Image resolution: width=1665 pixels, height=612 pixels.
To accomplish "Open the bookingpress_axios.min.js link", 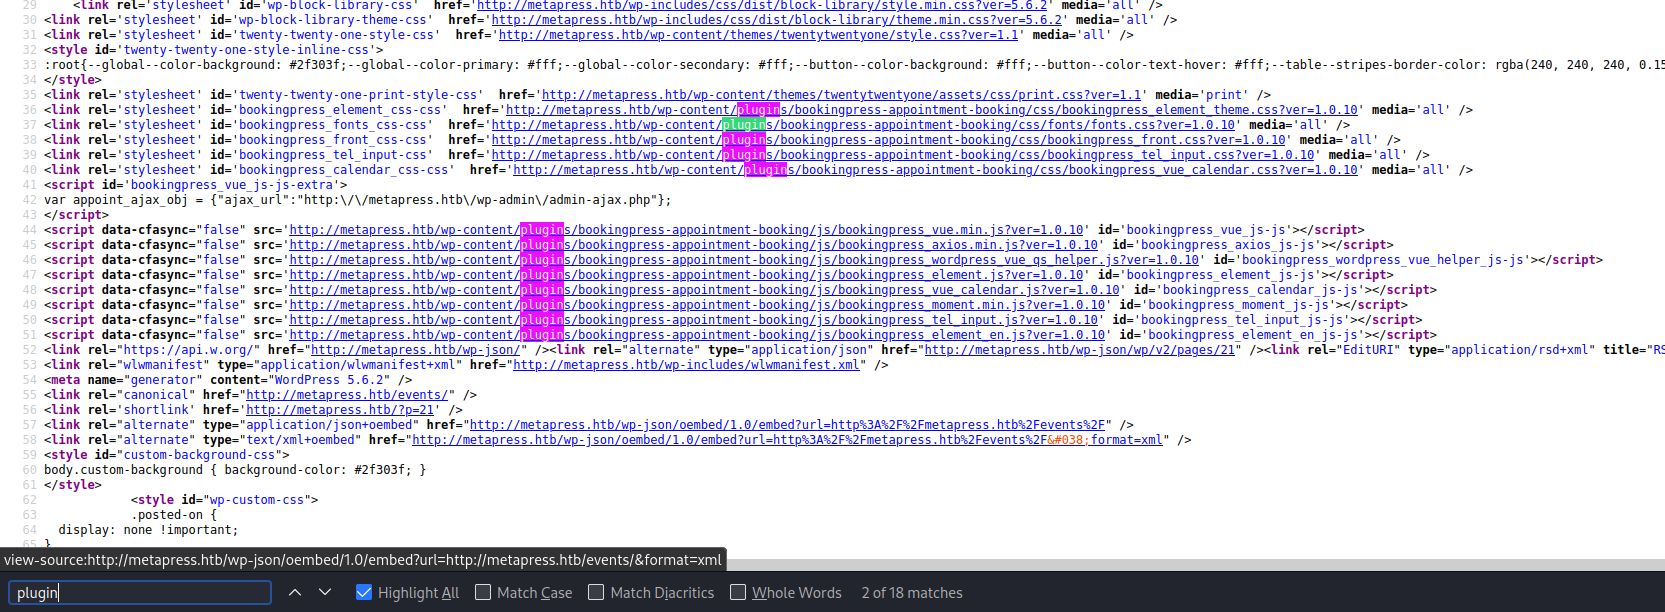I will pyautogui.click(x=693, y=245).
